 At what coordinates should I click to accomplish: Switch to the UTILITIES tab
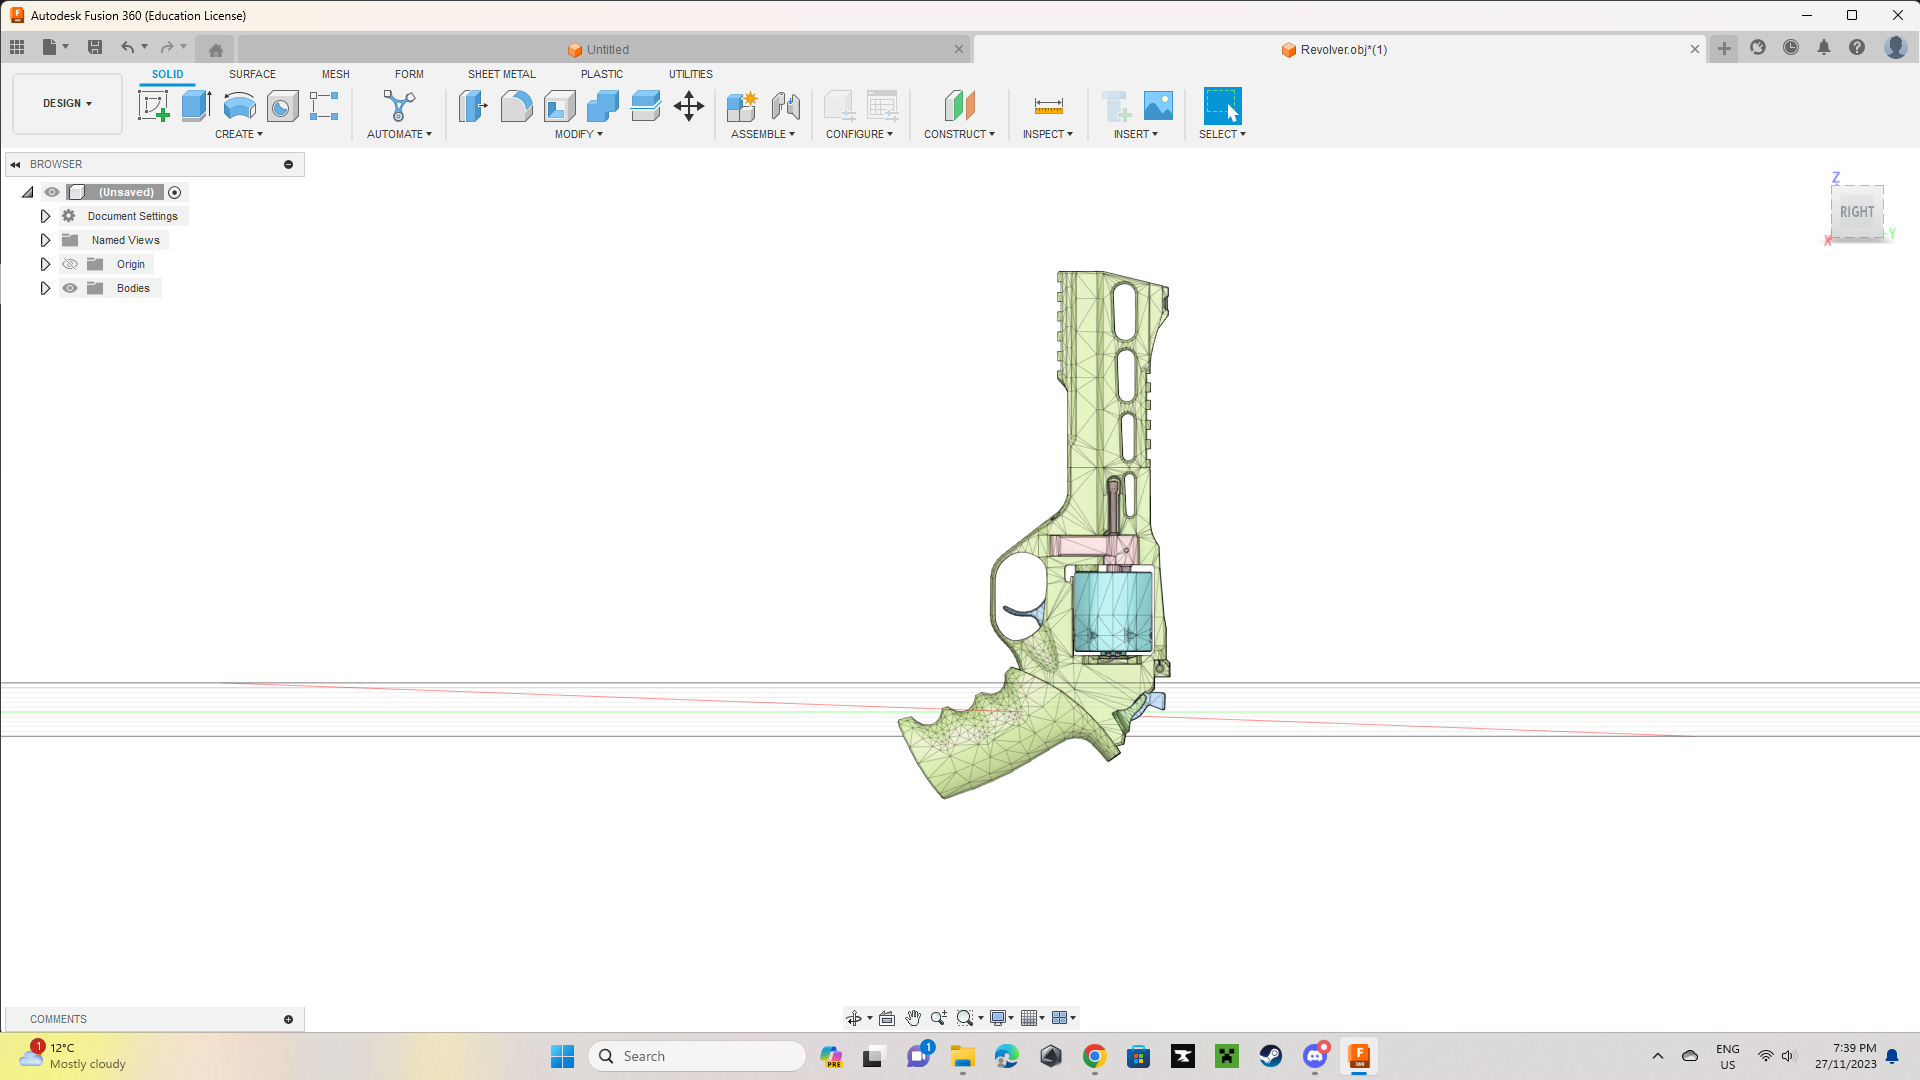pyautogui.click(x=691, y=74)
